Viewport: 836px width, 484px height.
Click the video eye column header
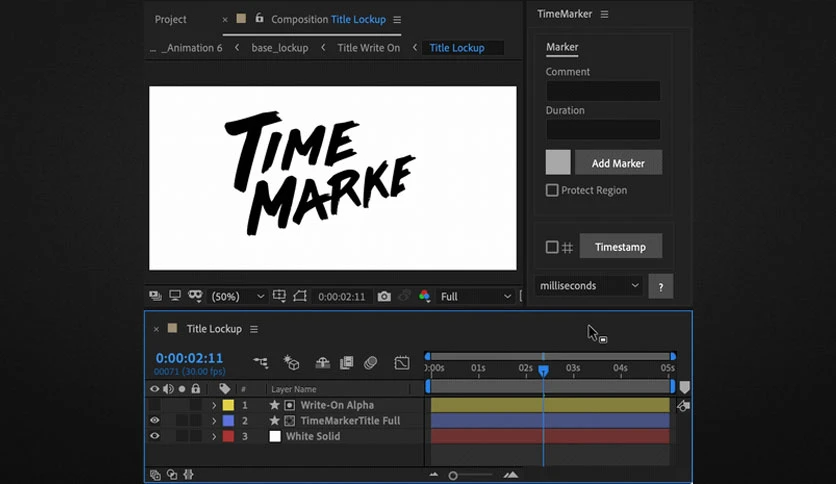click(x=155, y=389)
